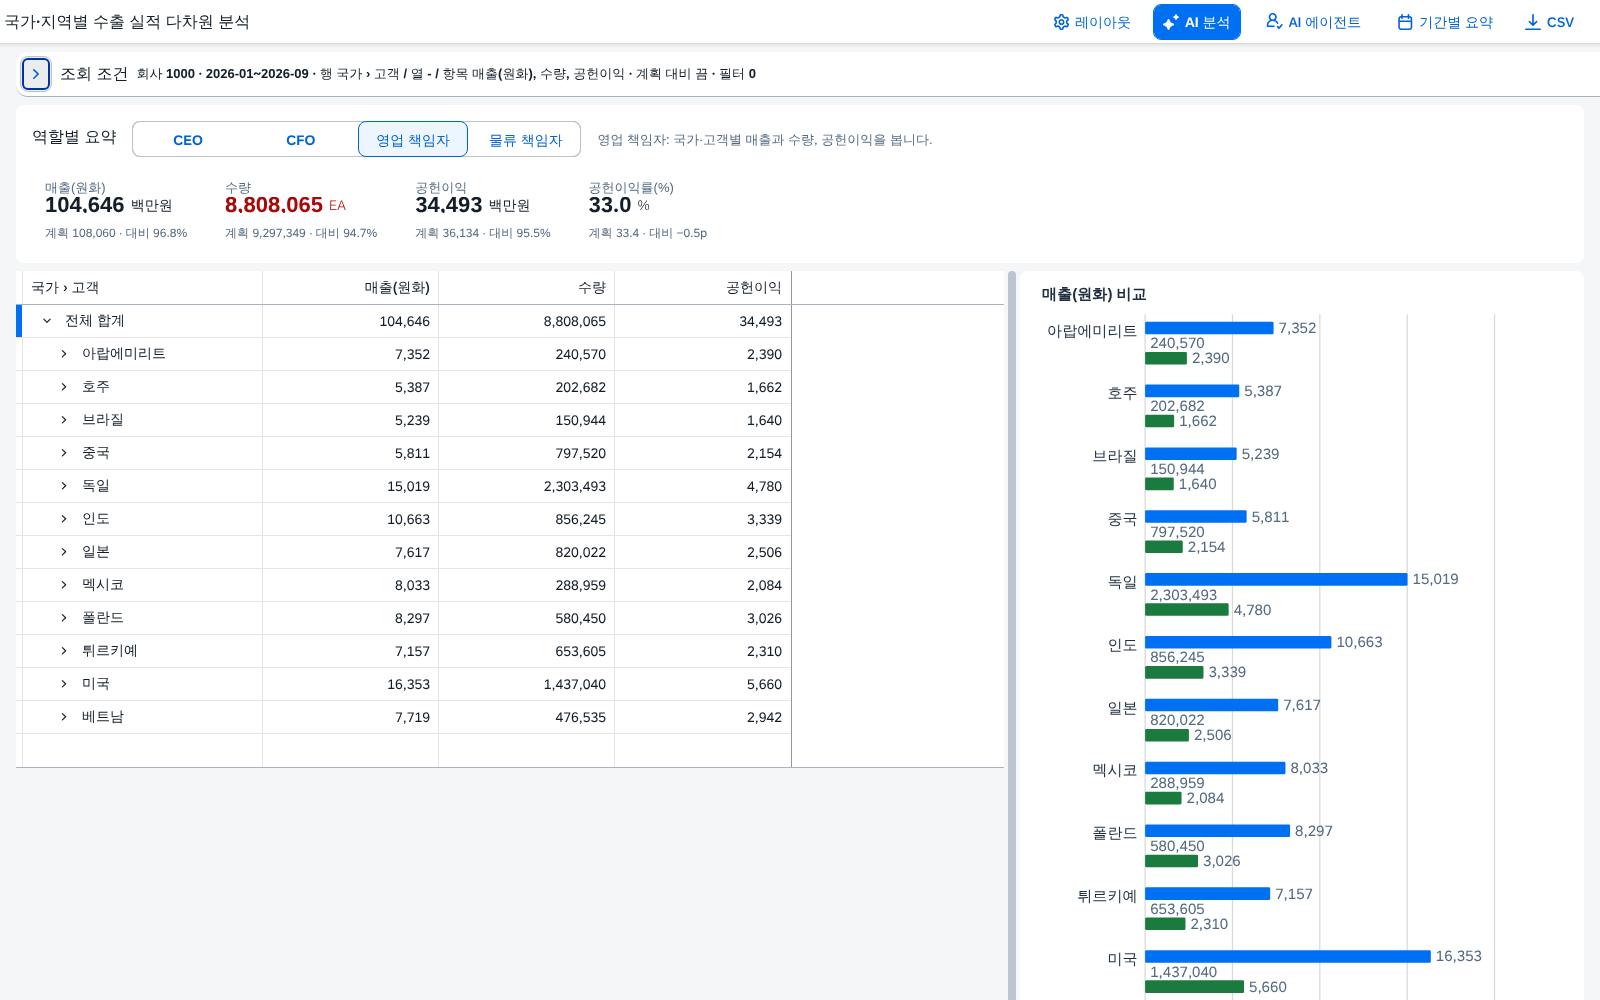Expand the 호주 row chevron
Viewport: 1600px width, 1000px height.
click(x=64, y=387)
